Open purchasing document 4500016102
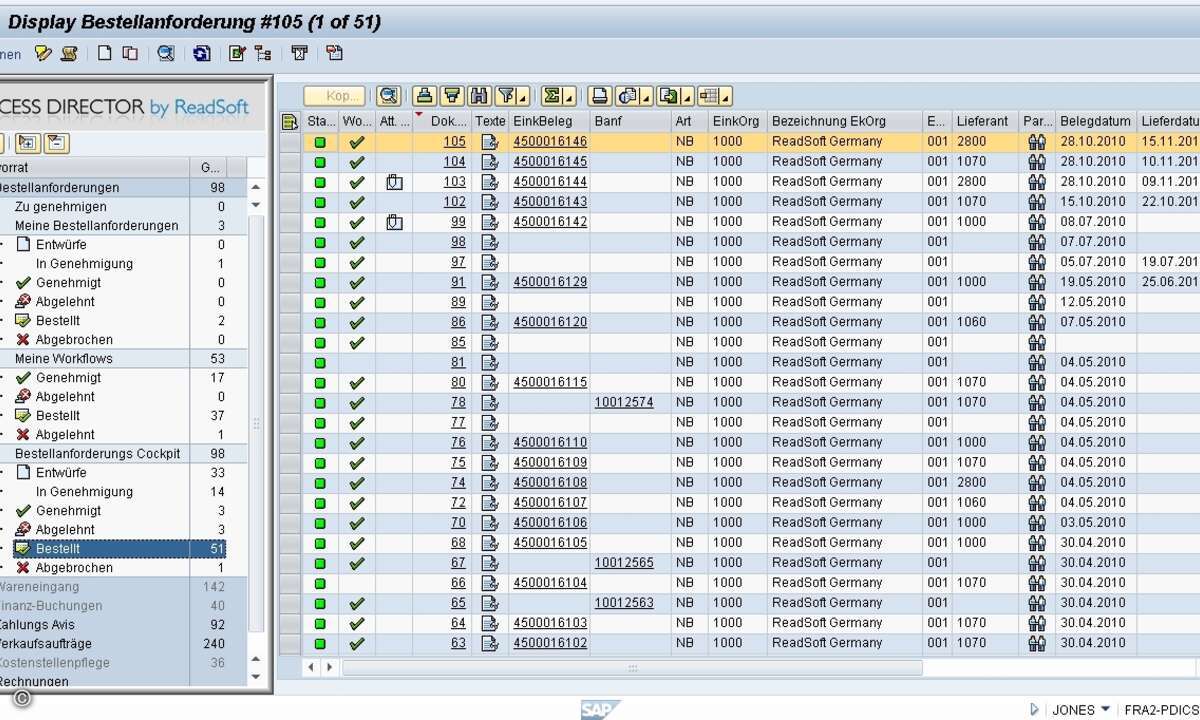 [x=550, y=642]
